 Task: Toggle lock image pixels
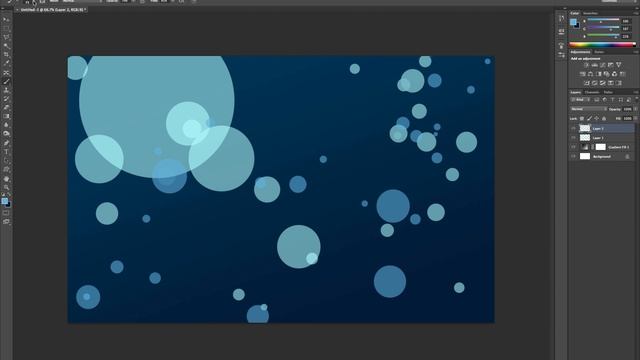[x=589, y=118]
